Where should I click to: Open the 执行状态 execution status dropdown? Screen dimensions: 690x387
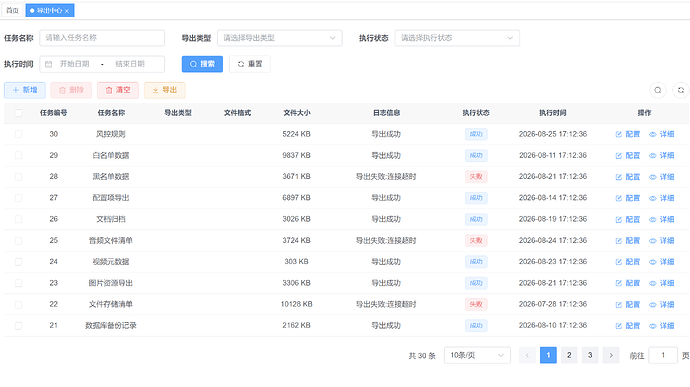click(457, 38)
